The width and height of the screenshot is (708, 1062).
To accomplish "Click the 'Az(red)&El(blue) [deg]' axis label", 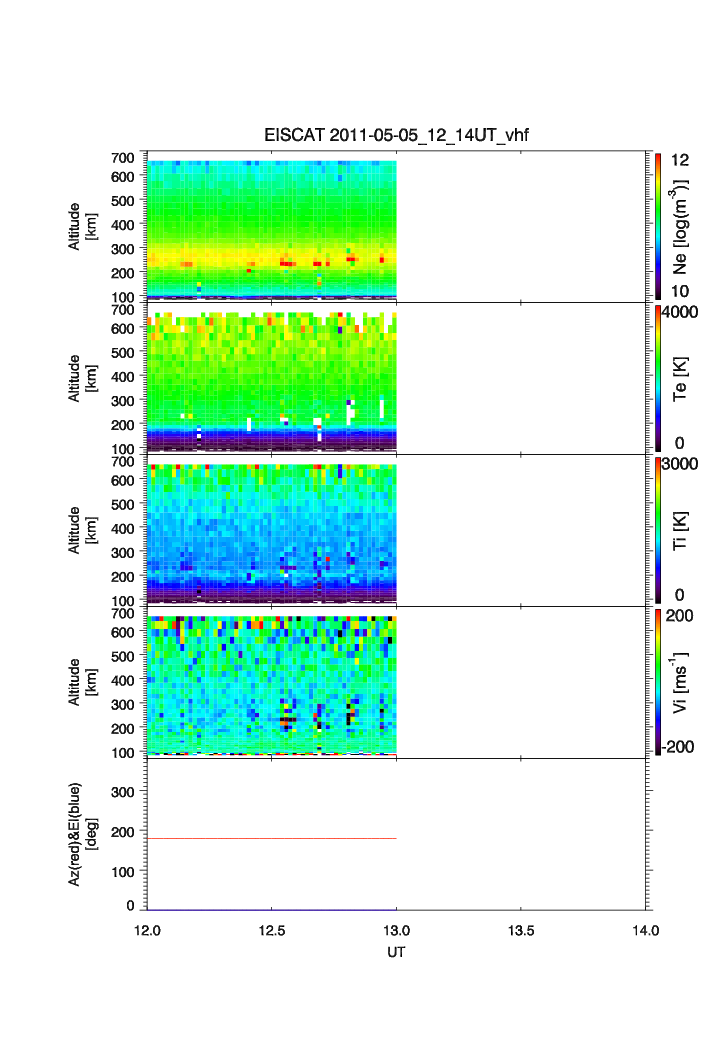I will pos(83,834).
